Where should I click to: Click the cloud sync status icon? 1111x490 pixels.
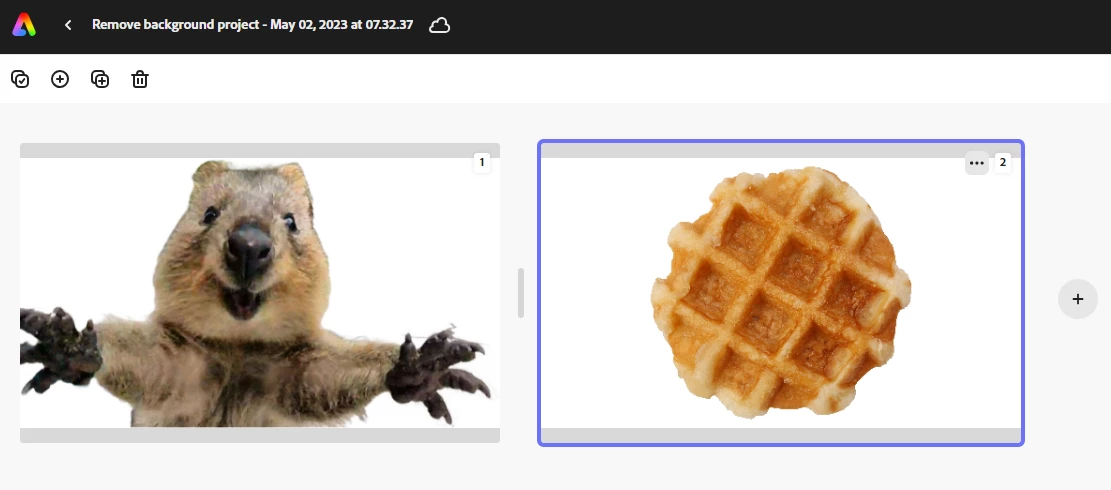click(439, 25)
